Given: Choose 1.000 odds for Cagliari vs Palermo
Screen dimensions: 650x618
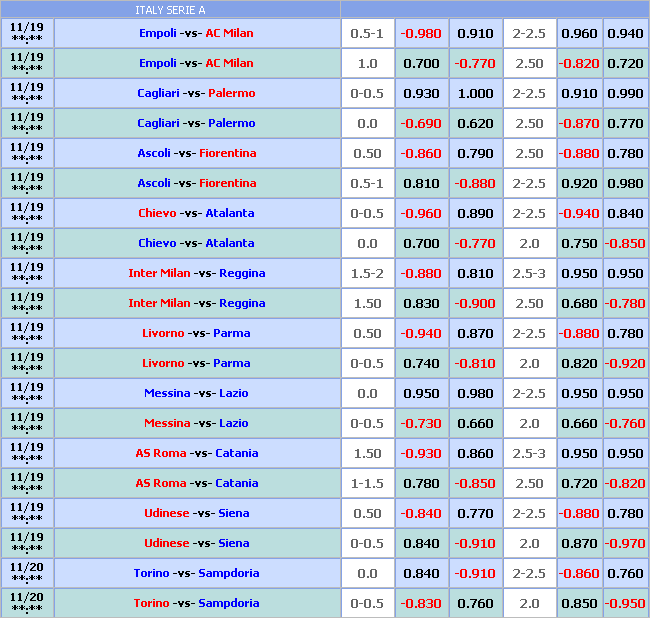Looking at the screenshot, I should point(475,93).
